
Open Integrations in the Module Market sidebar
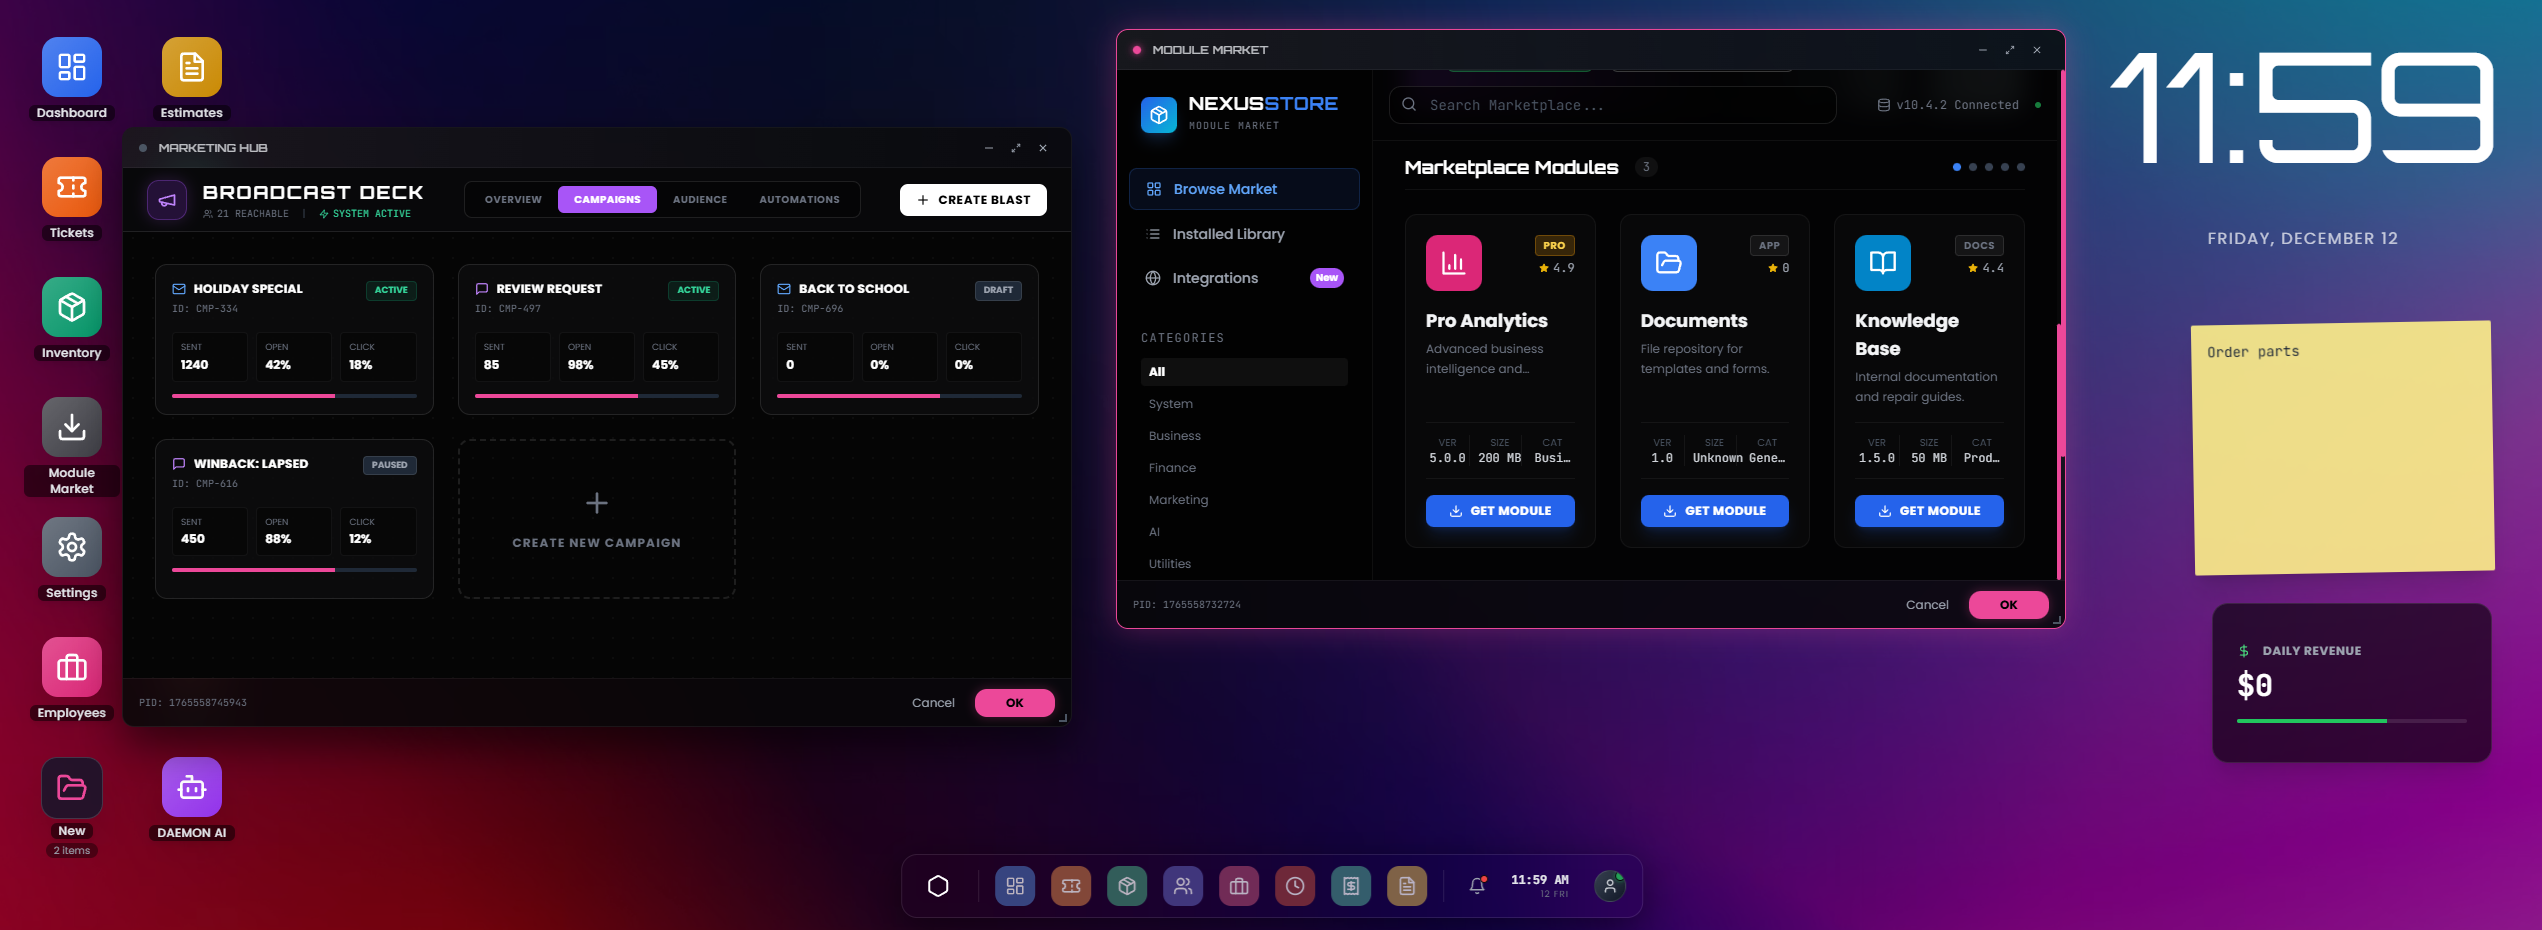(1216, 278)
